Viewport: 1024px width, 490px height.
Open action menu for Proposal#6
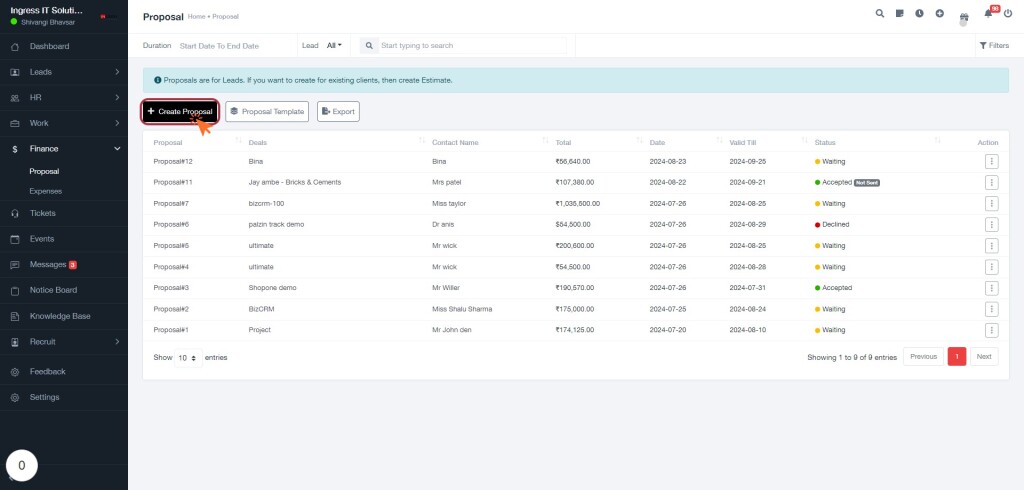pyautogui.click(x=991, y=225)
